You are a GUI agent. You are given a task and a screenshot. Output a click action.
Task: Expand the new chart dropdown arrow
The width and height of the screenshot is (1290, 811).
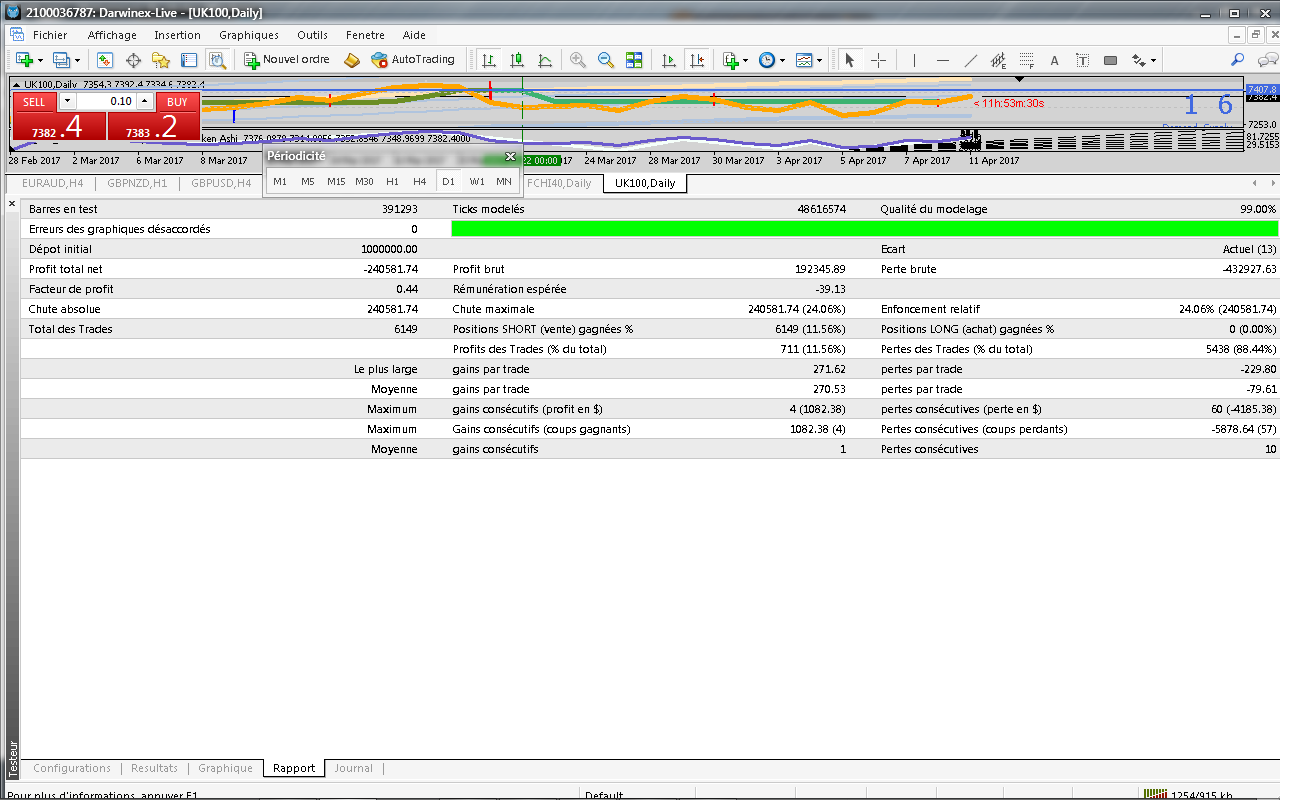pos(41,60)
